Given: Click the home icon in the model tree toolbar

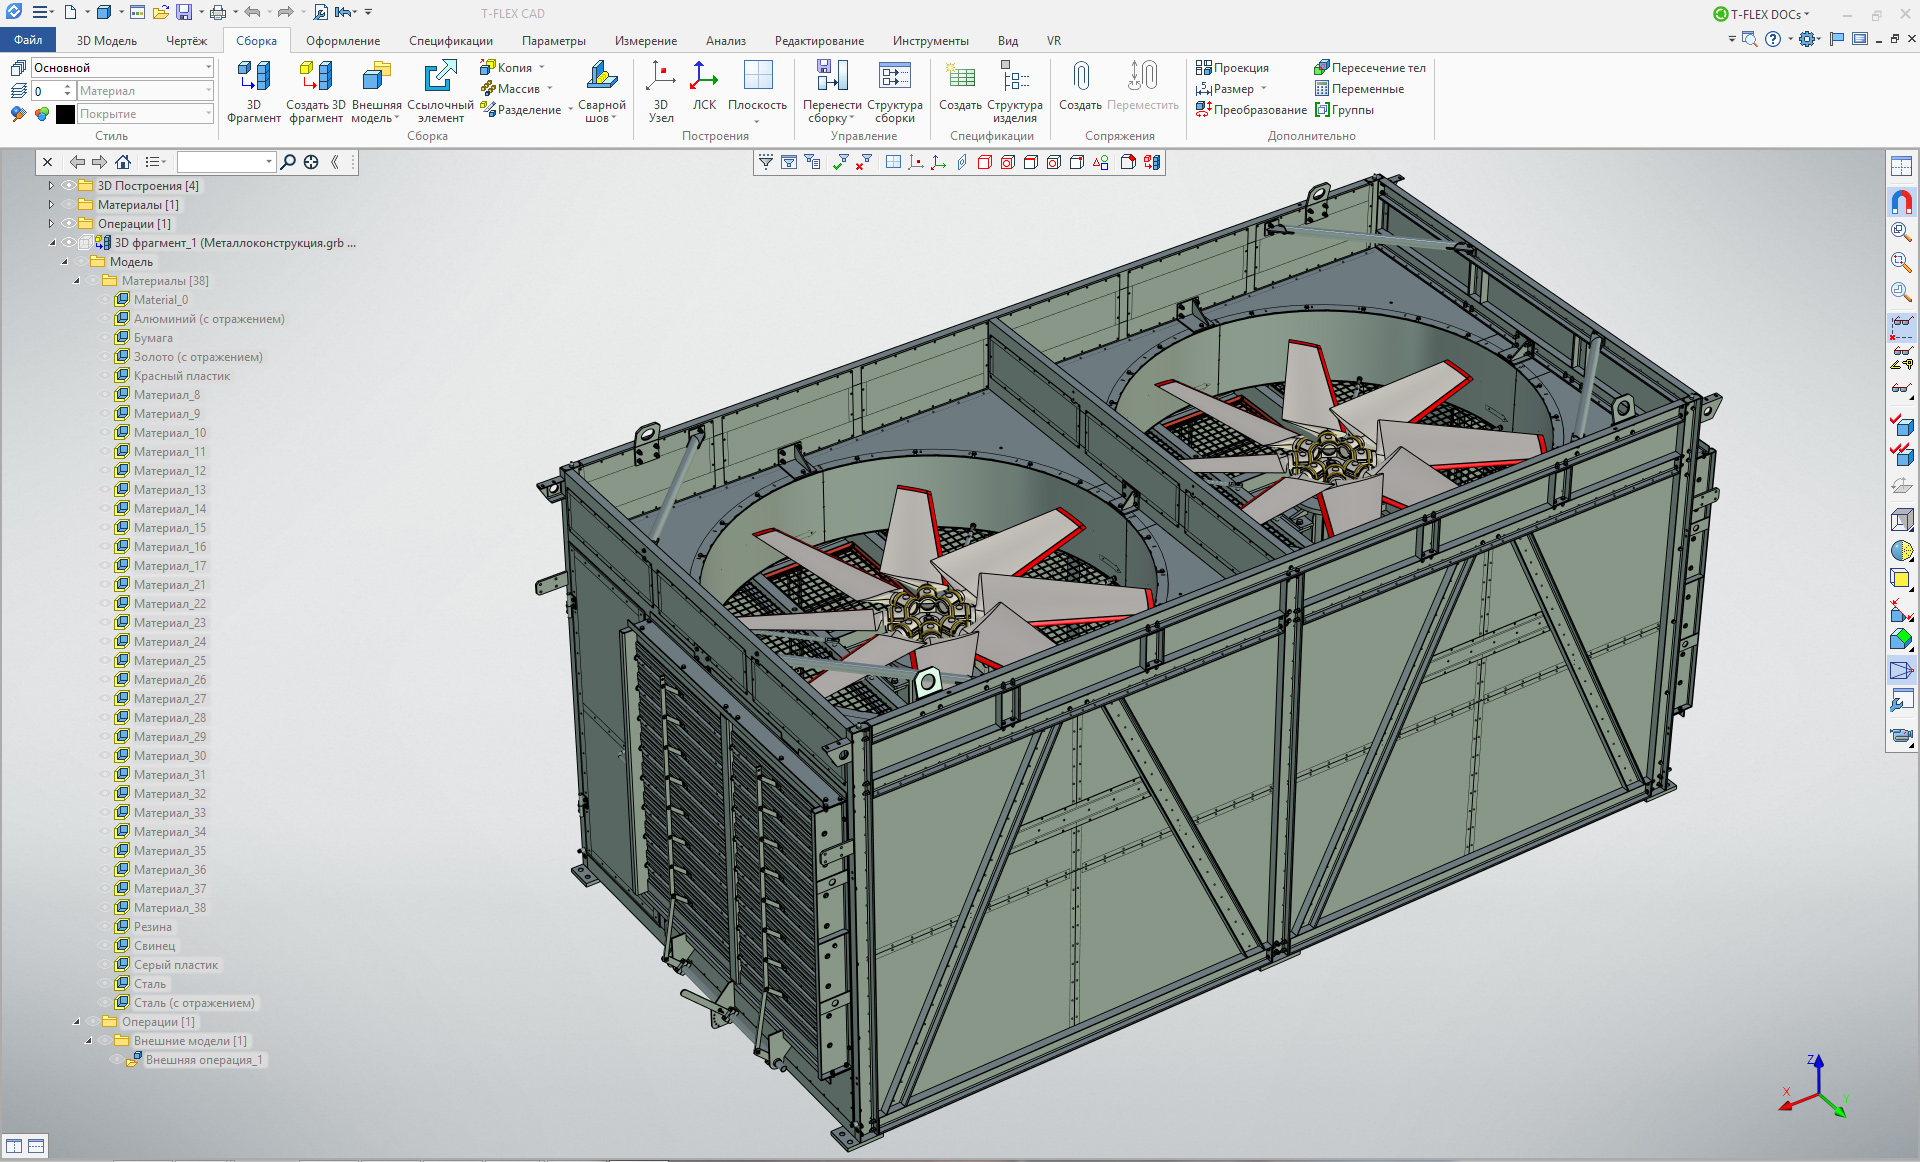Looking at the screenshot, I should pos(123,162).
